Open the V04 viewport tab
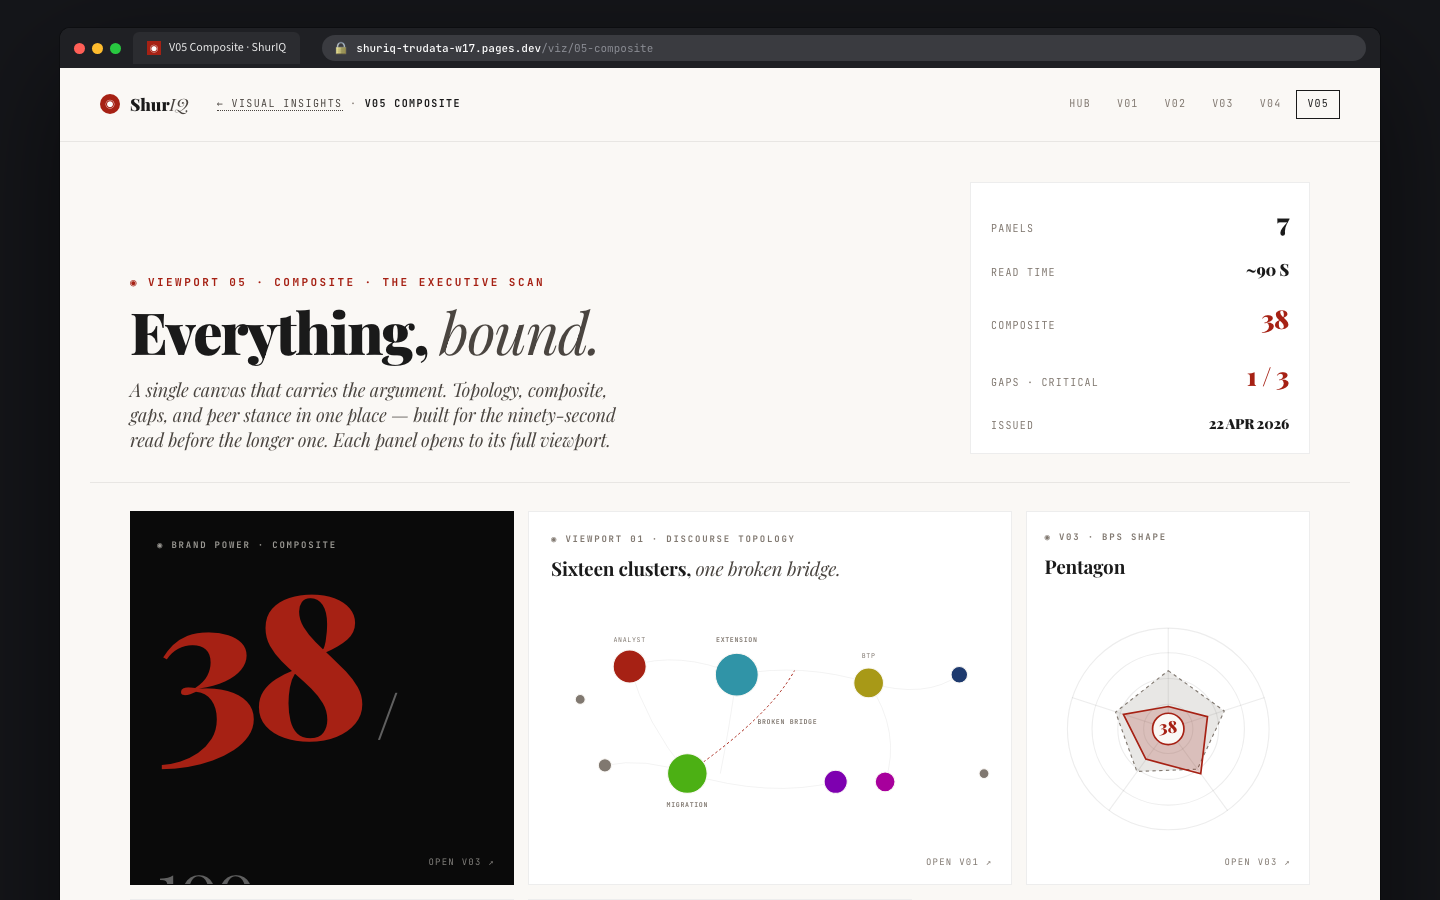Image resolution: width=1440 pixels, height=900 pixels. tap(1270, 104)
